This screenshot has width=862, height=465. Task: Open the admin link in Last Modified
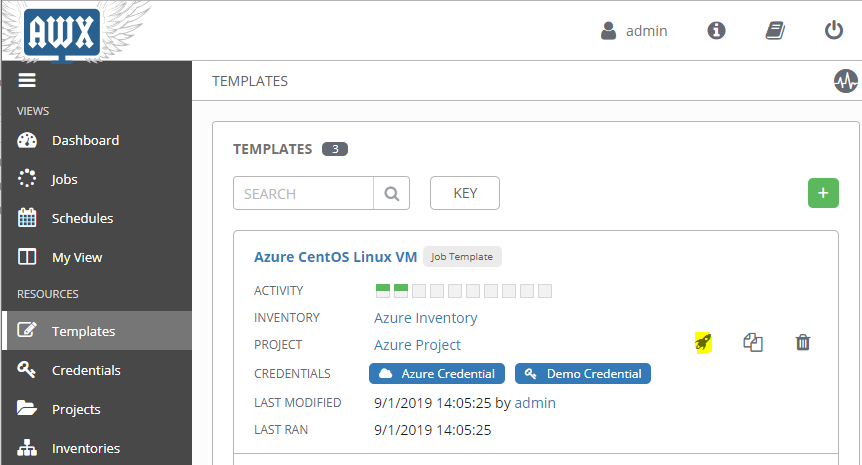point(535,403)
